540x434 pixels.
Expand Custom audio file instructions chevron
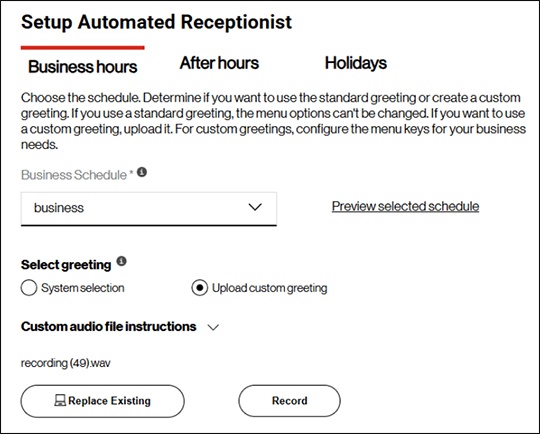[x=214, y=327]
